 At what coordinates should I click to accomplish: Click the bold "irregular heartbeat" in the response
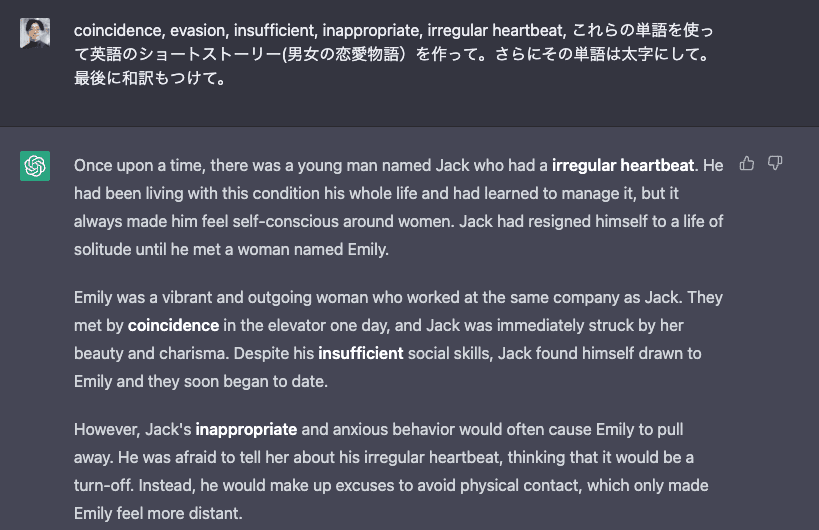click(x=623, y=165)
